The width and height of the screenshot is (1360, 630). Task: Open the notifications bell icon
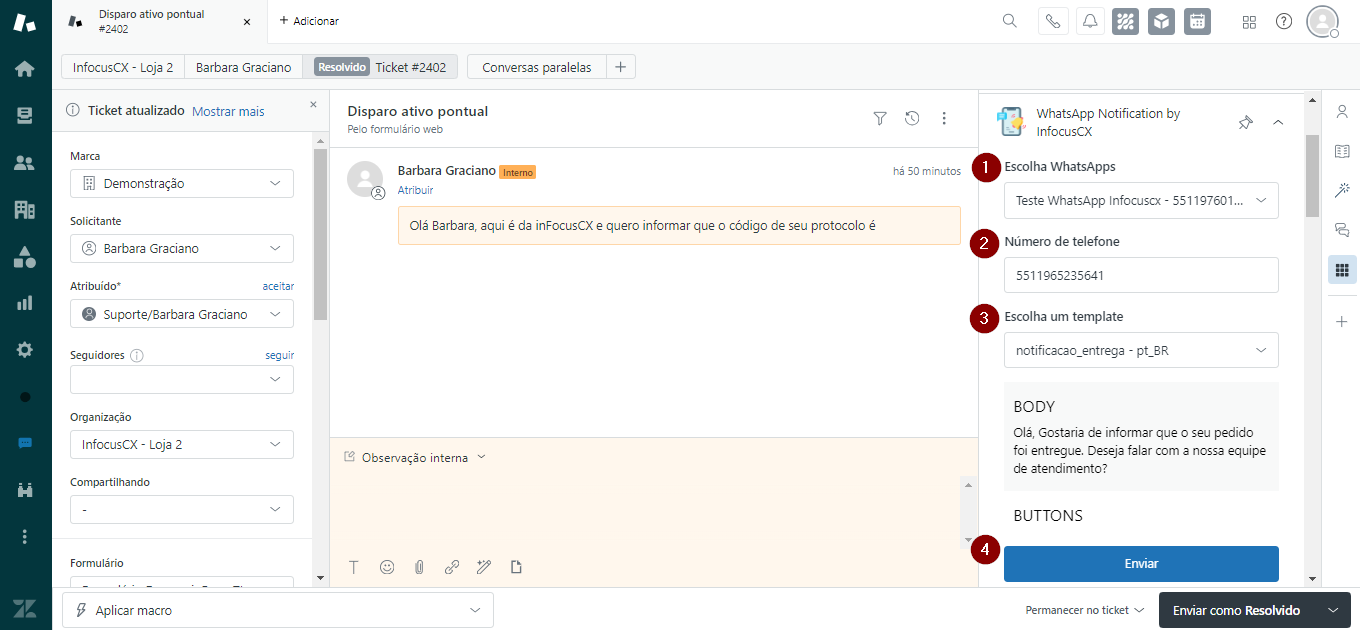coord(1090,22)
